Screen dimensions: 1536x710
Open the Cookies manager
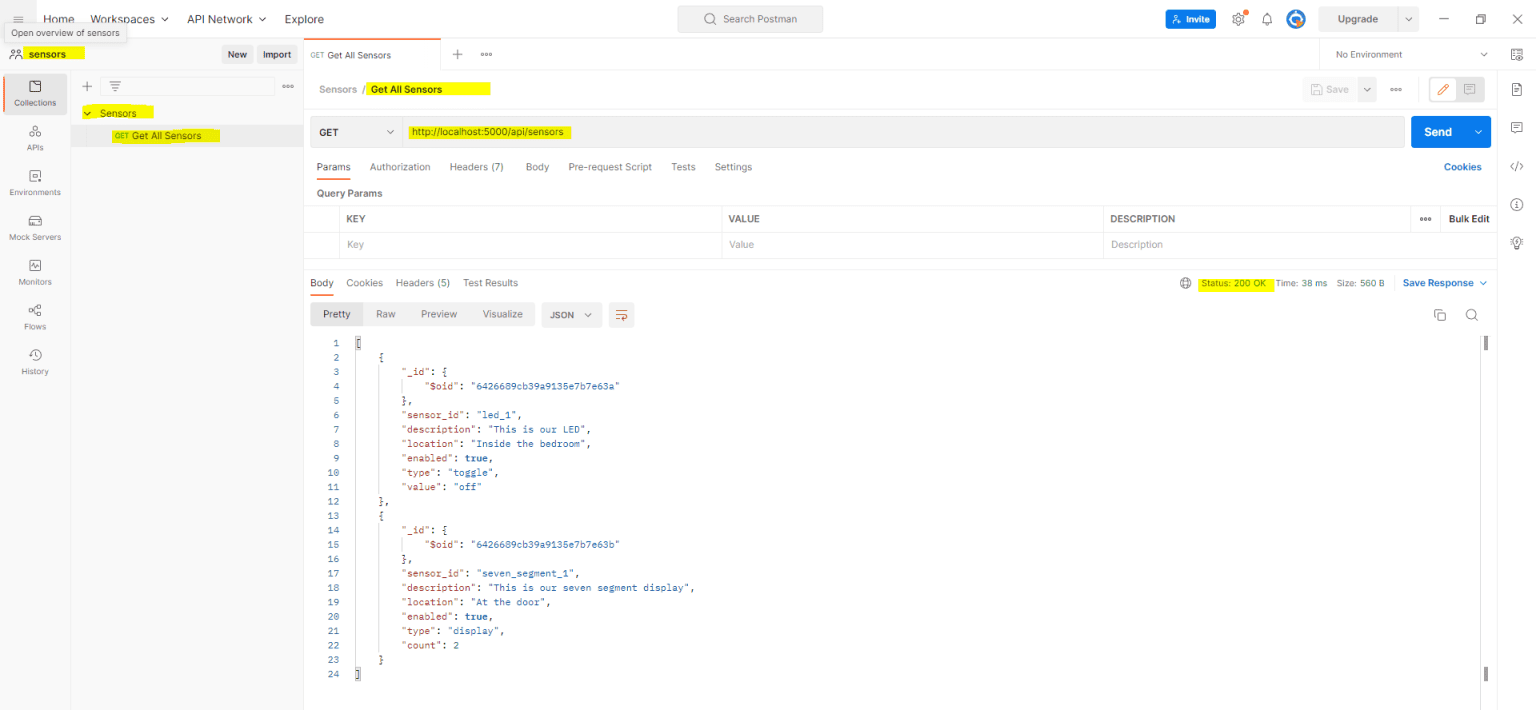[x=1462, y=167]
